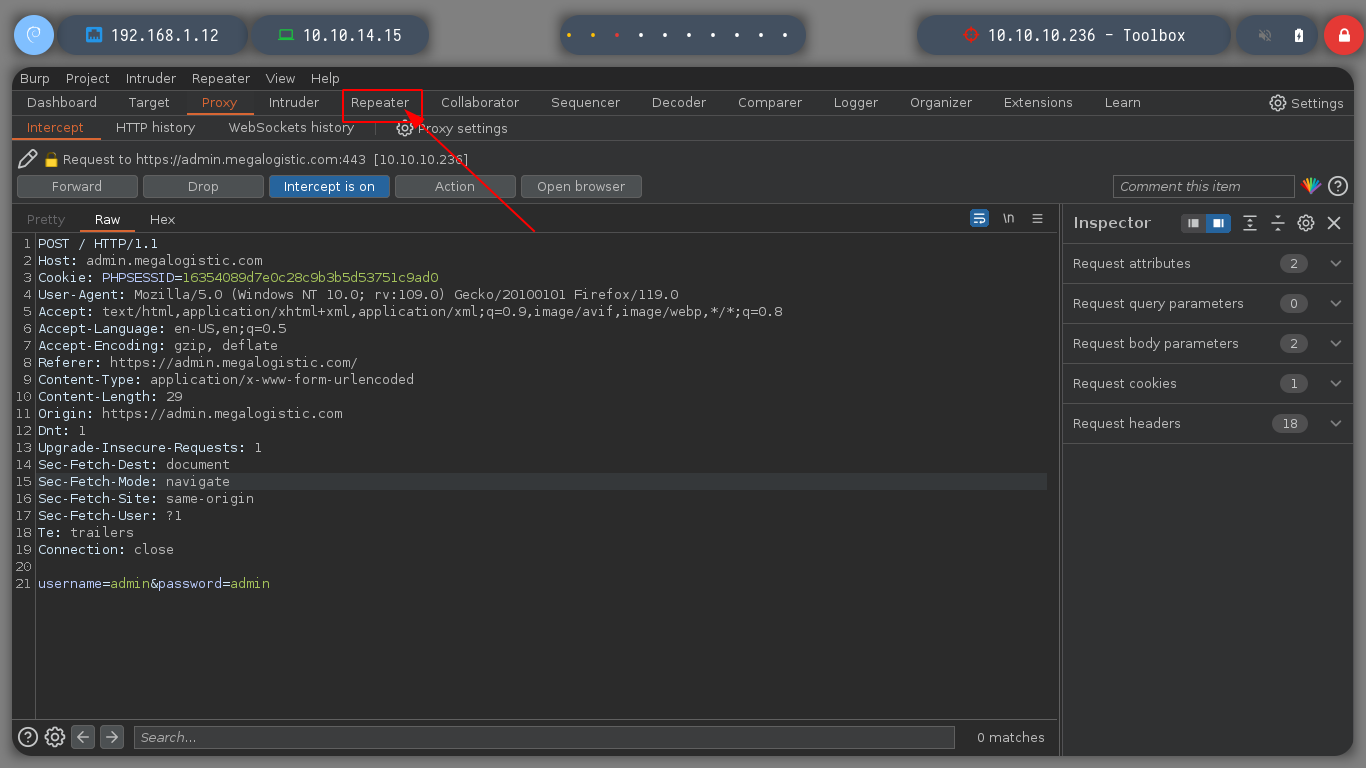This screenshot has height=768, width=1366.
Task: Open search settings gear in bottom bar
Action: (x=55, y=737)
